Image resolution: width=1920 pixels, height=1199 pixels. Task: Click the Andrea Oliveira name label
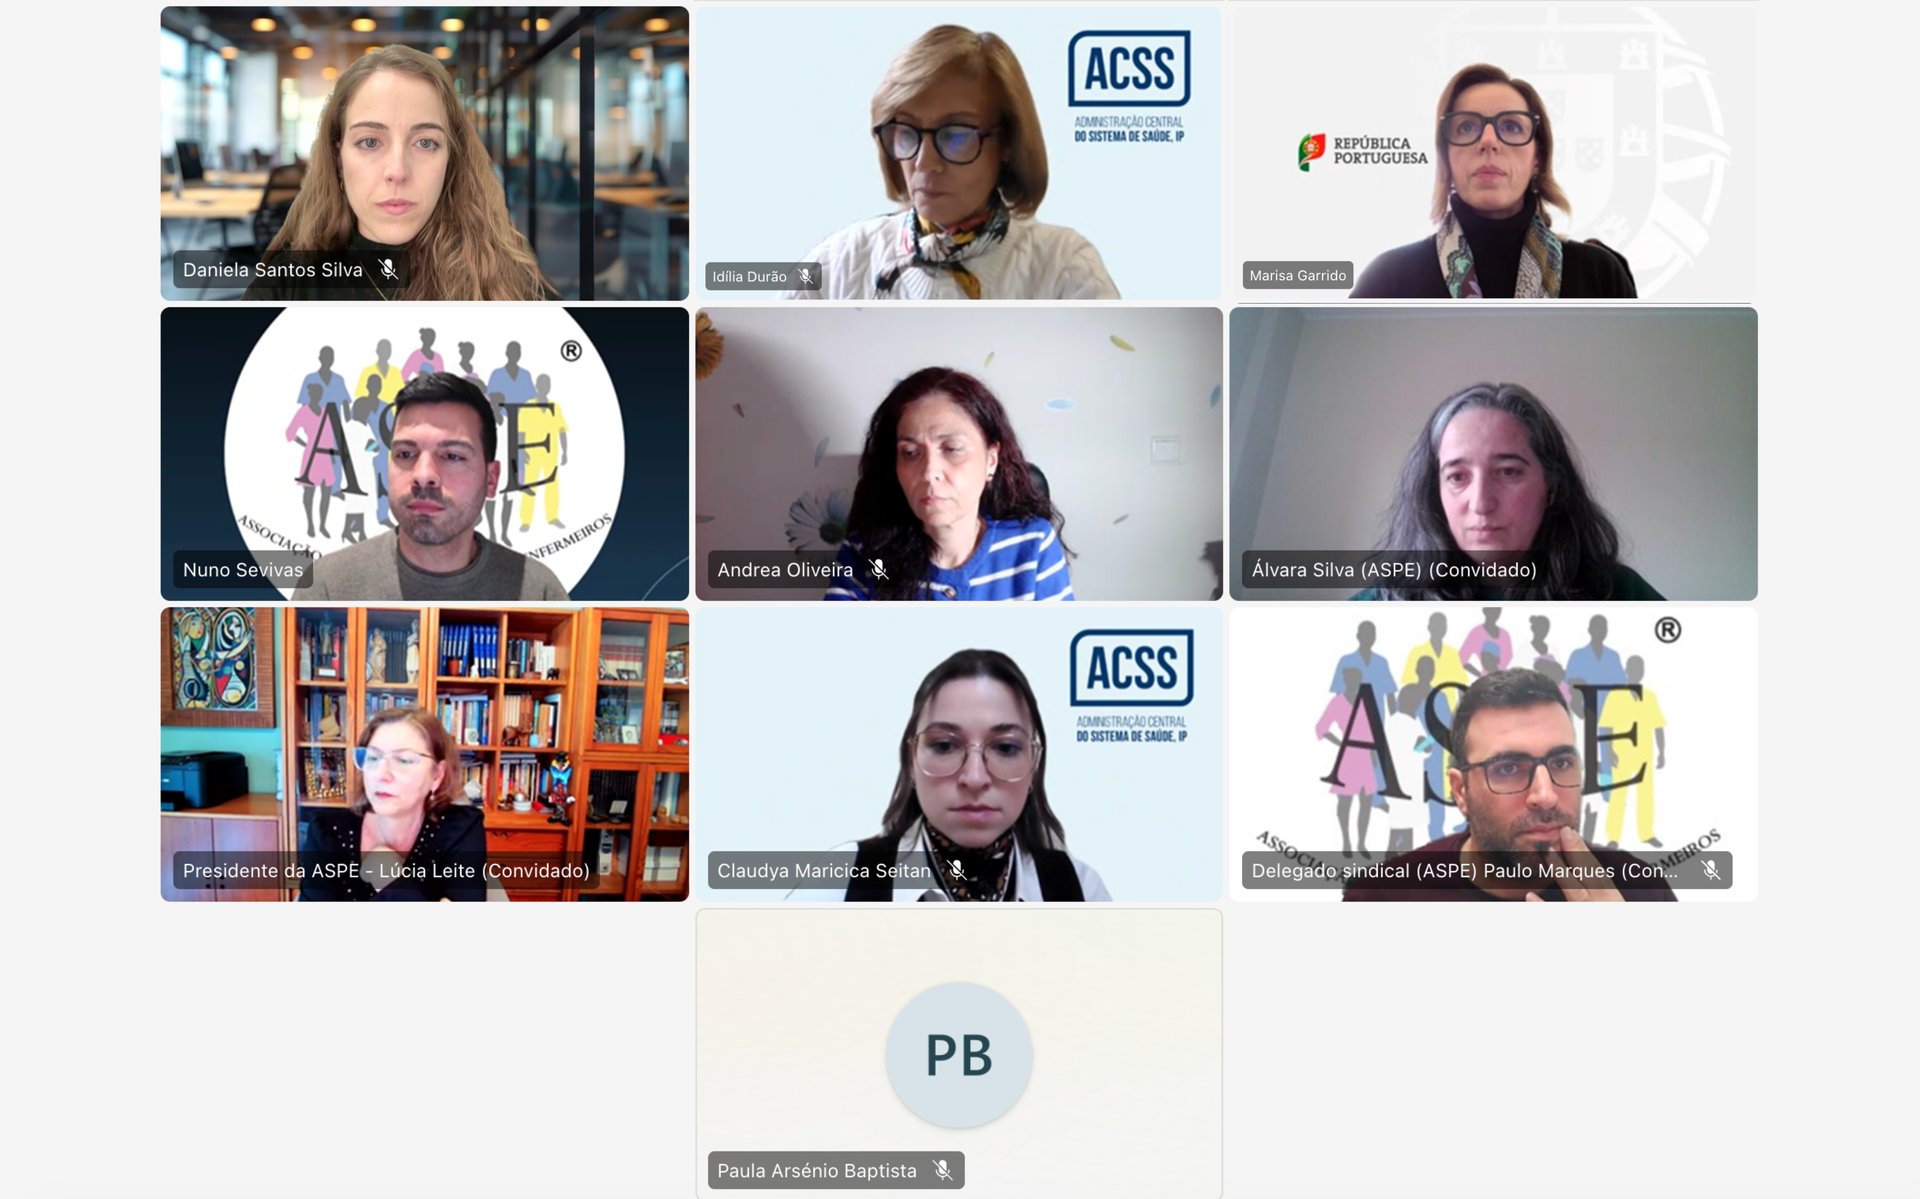[785, 570]
